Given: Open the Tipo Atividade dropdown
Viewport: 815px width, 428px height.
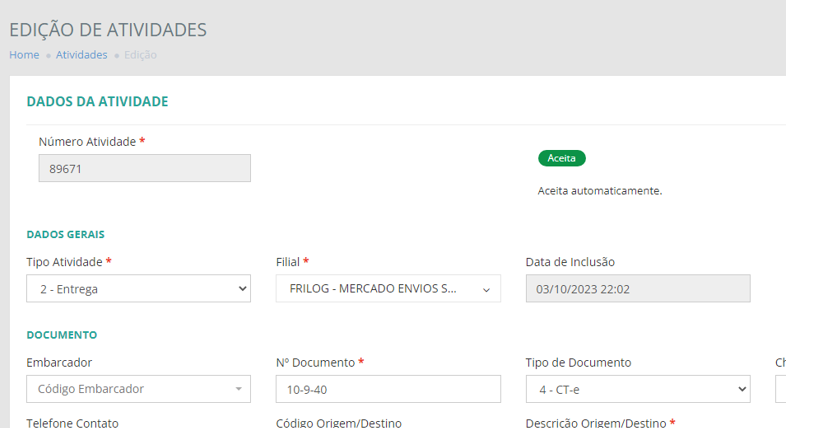Looking at the screenshot, I should [138, 289].
